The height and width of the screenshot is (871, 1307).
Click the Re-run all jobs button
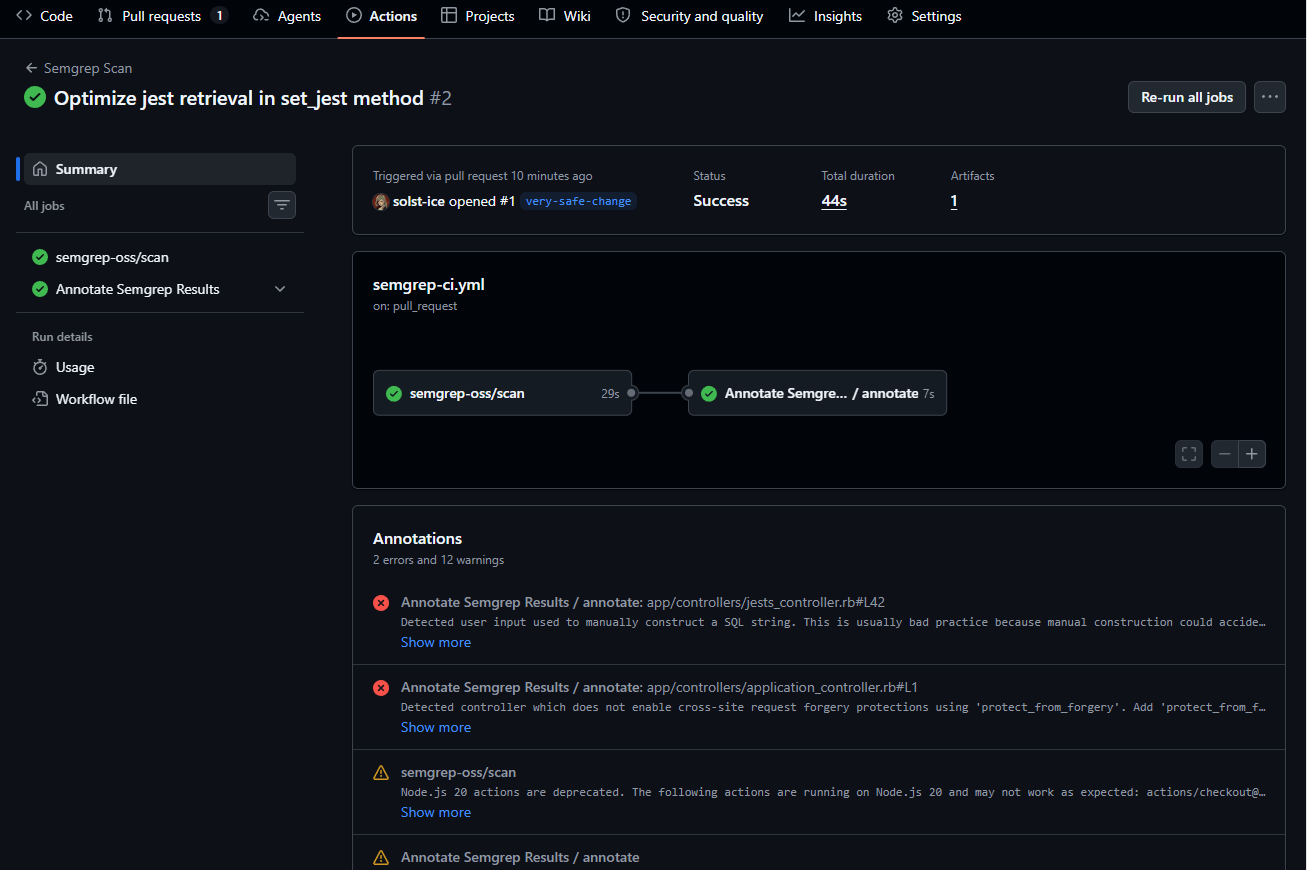1187,97
